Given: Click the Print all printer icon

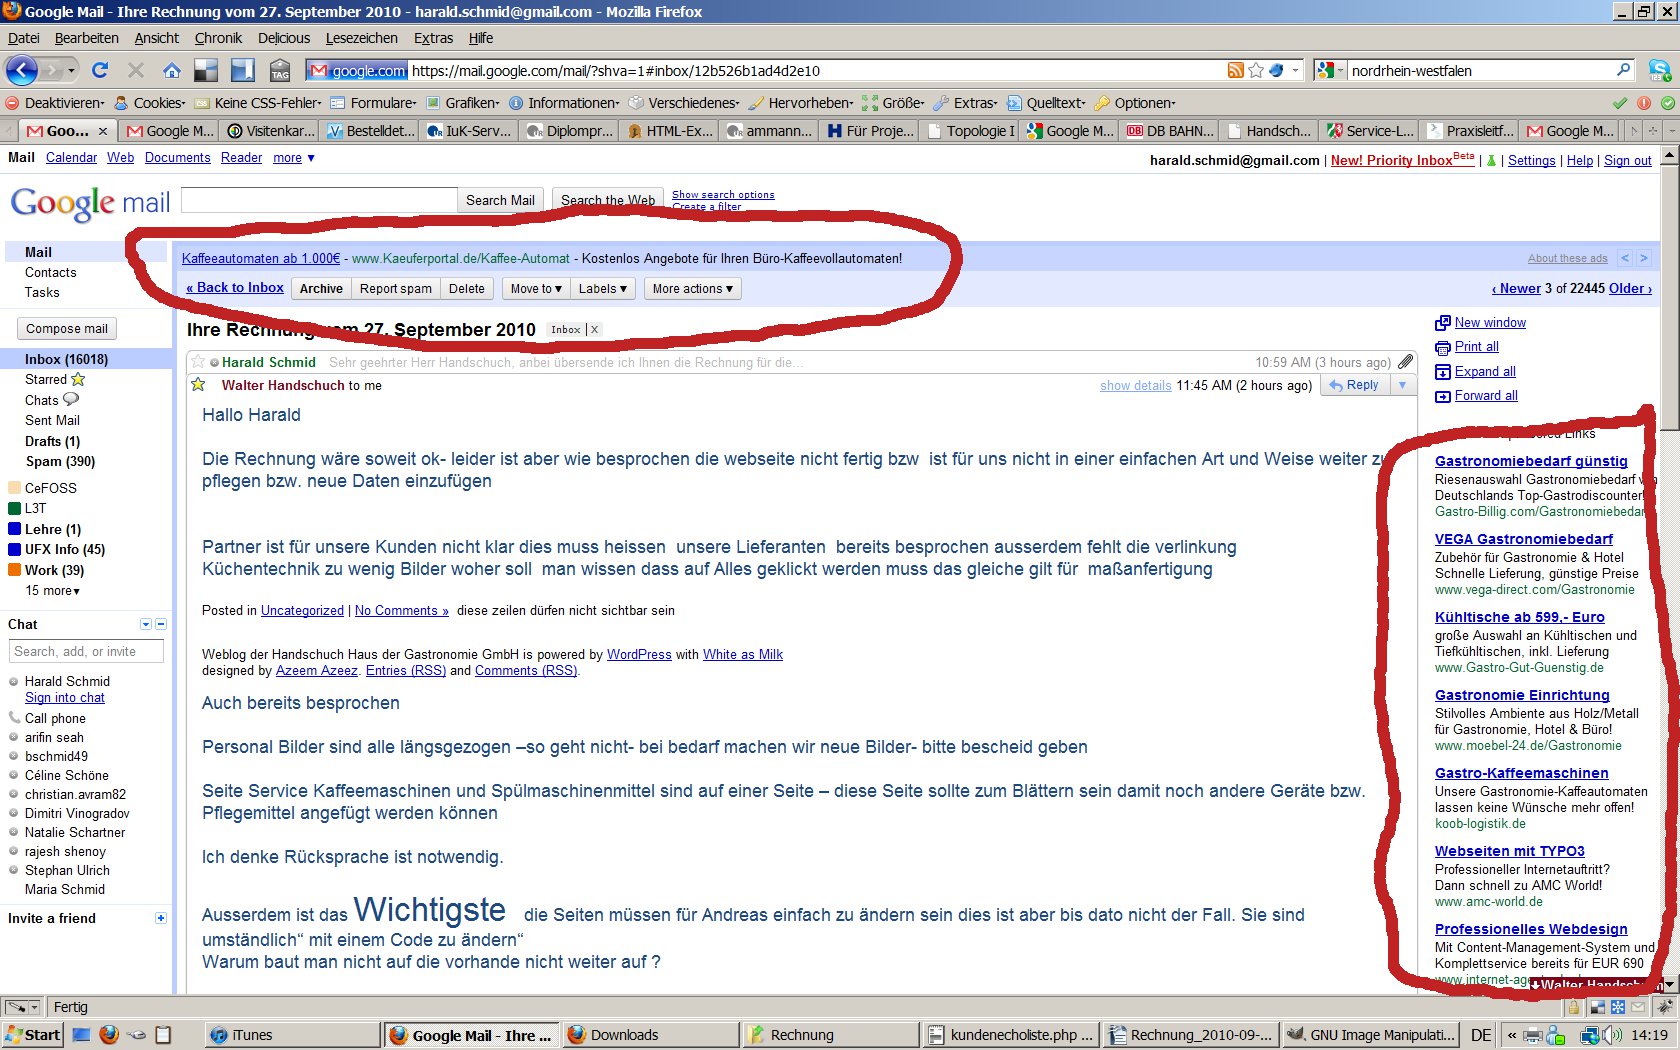Looking at the screenshot, I should (x=1442, y=347).
